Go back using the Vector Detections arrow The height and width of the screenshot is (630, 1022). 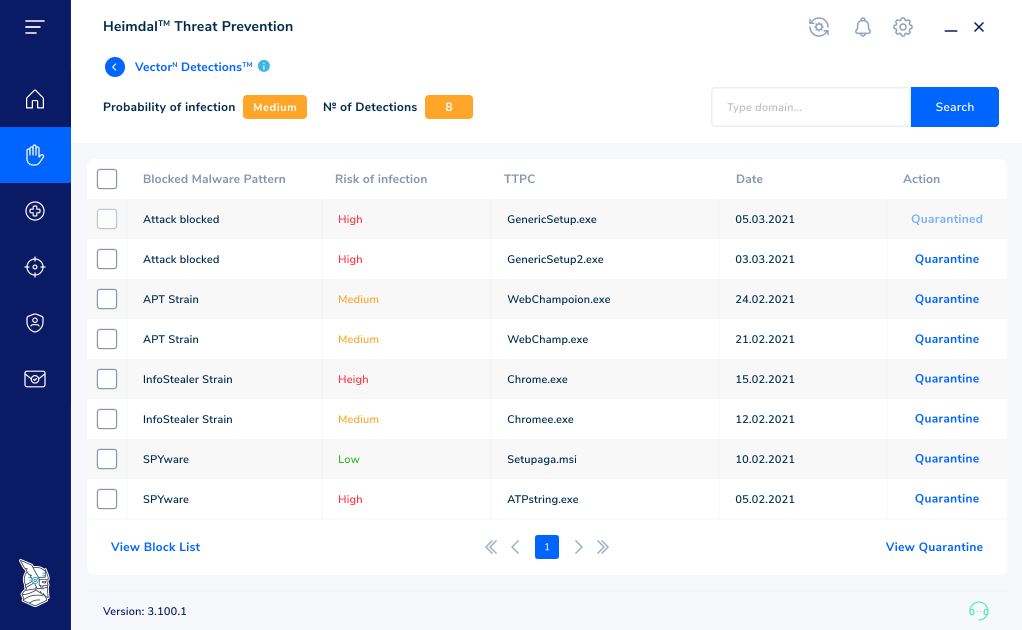115,66
